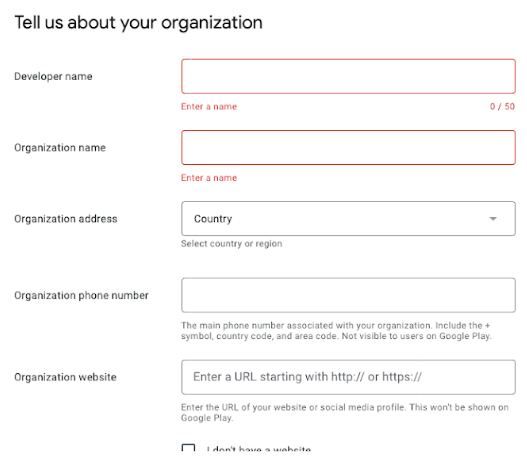Click the 0 / 50 character counter

pos(502,107)
